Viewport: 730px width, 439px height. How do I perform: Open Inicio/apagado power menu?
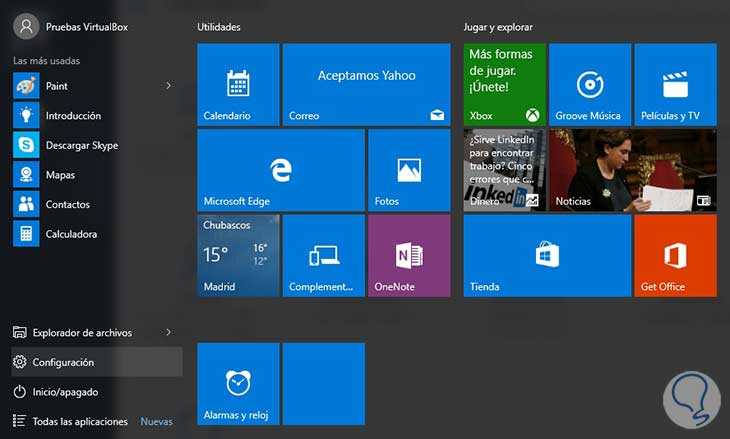pos(97,392)
